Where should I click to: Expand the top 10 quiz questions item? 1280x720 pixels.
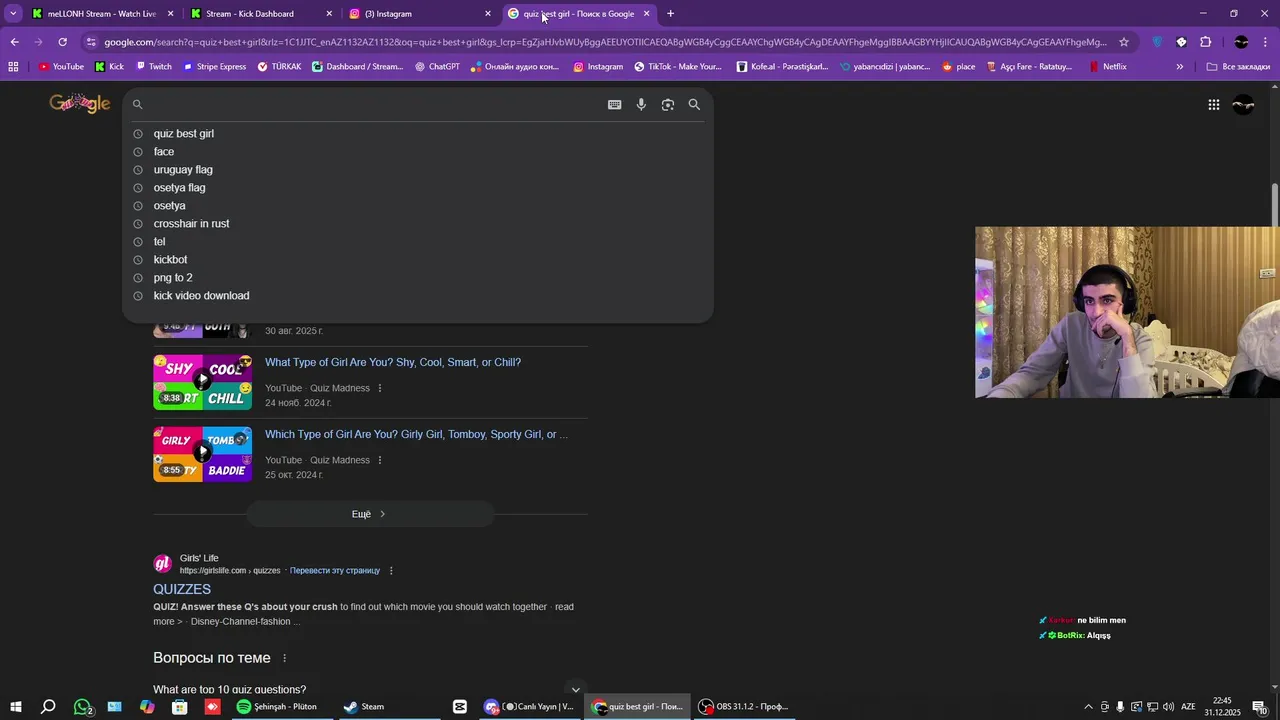tap(575, 689)
